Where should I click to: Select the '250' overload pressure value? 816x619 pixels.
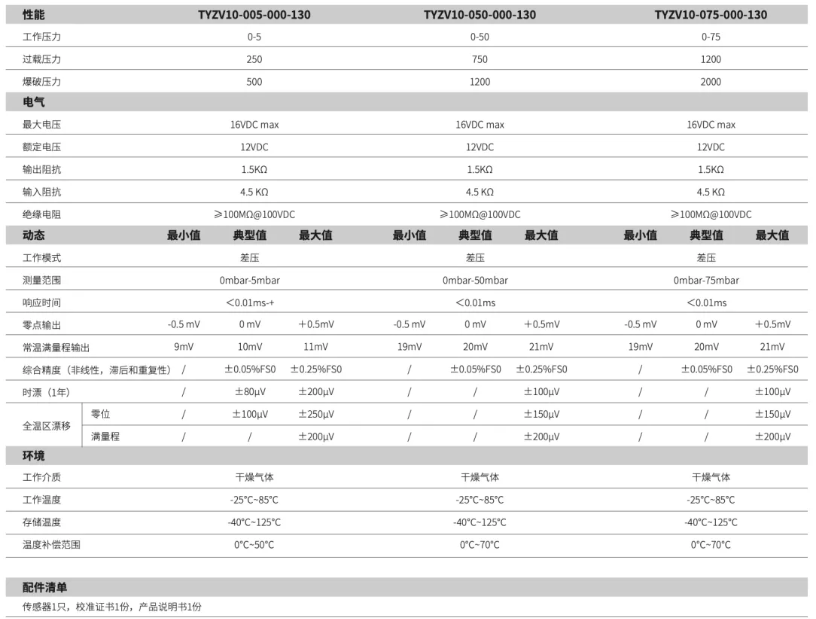tap(254, 59)
